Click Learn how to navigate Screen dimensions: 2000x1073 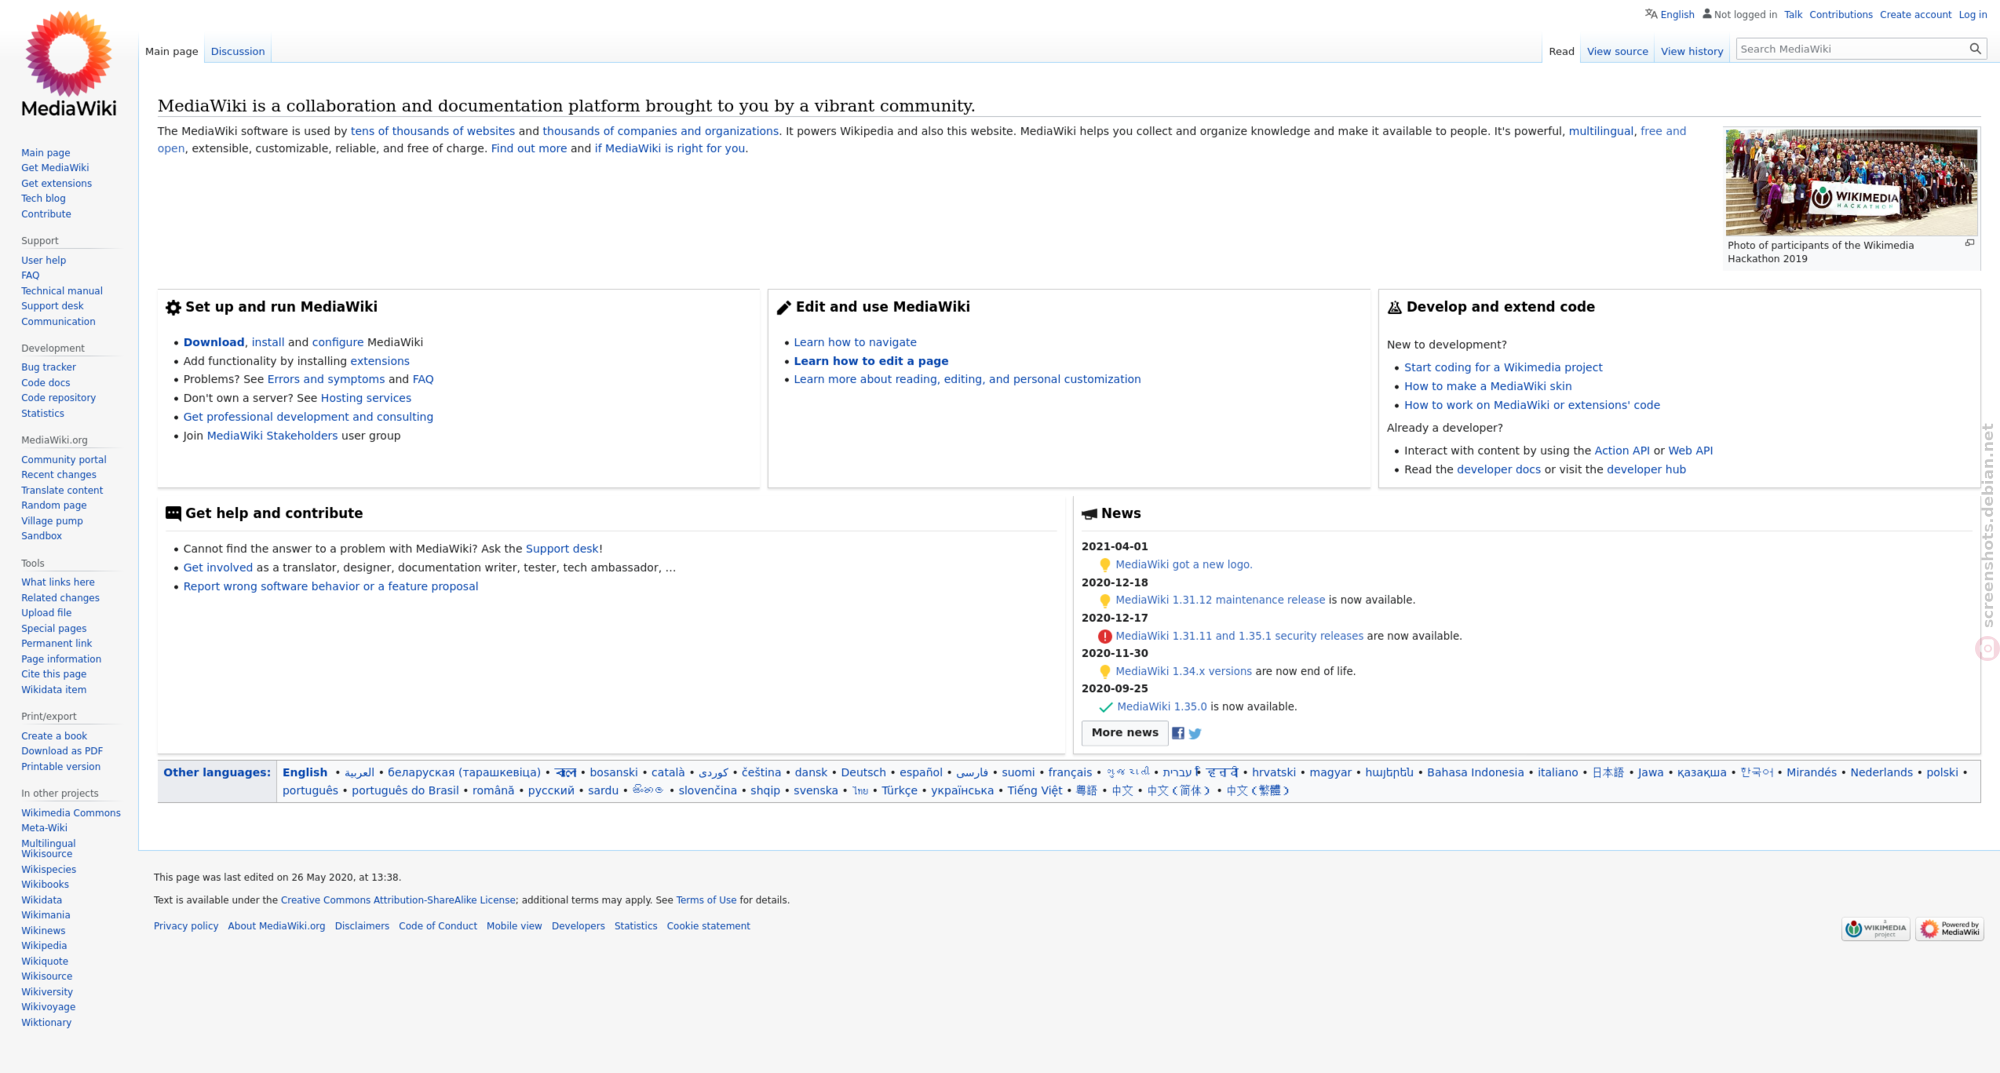(855, 342)
